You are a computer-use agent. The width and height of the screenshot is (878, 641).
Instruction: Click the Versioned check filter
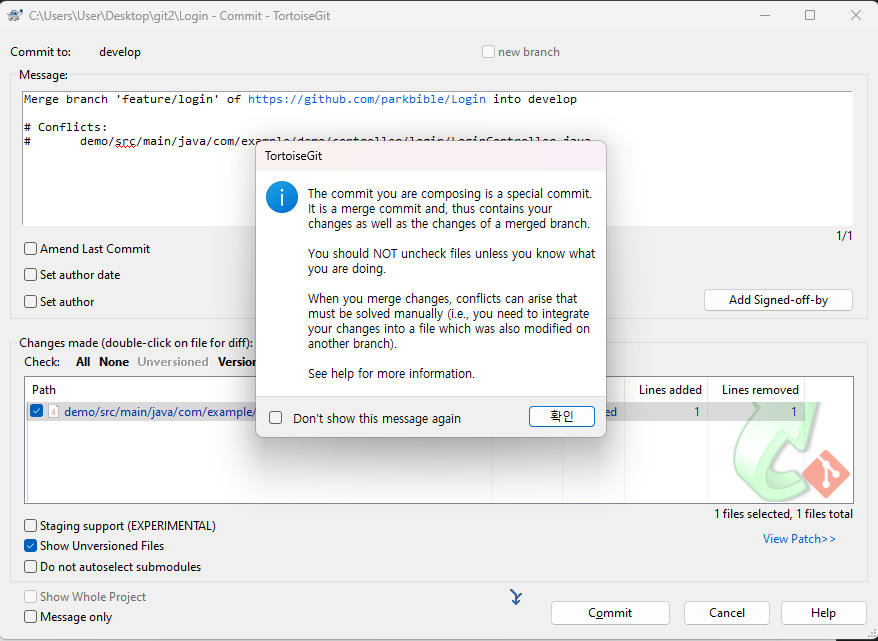pyautogui.click(x=237, y=362)
